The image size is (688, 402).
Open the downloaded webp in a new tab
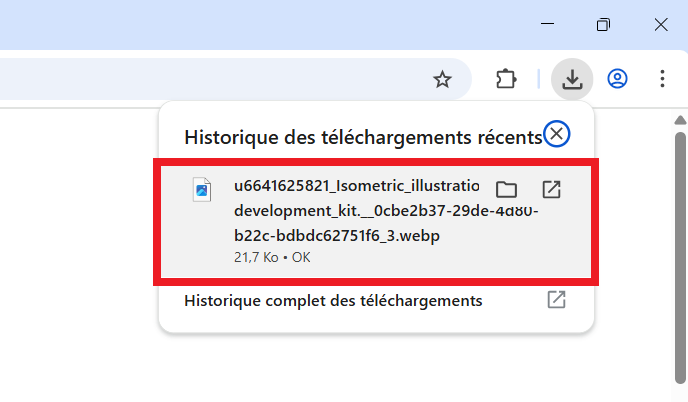(x=551, y=190)
